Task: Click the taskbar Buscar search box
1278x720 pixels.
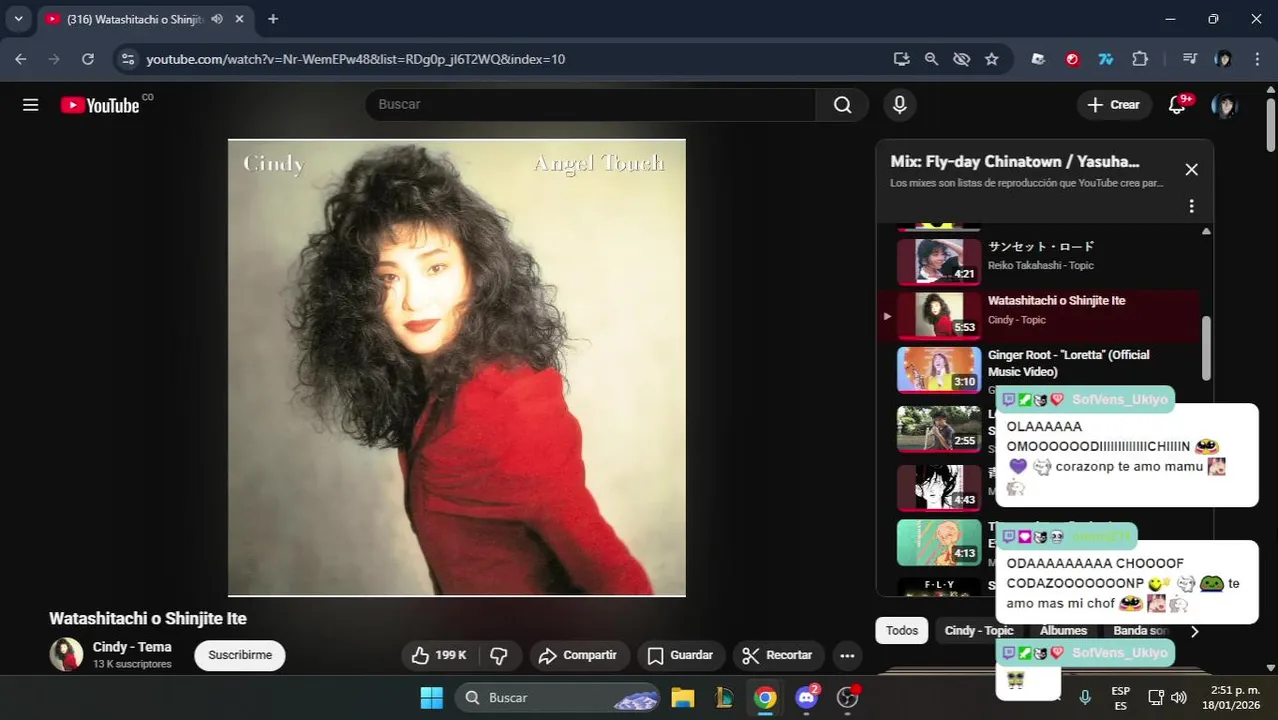Action: click(558, 698)
